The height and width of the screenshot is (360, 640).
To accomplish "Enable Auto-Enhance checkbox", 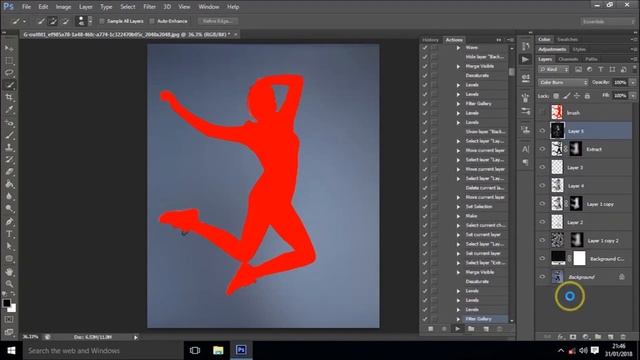I will (x=152, y=21).
